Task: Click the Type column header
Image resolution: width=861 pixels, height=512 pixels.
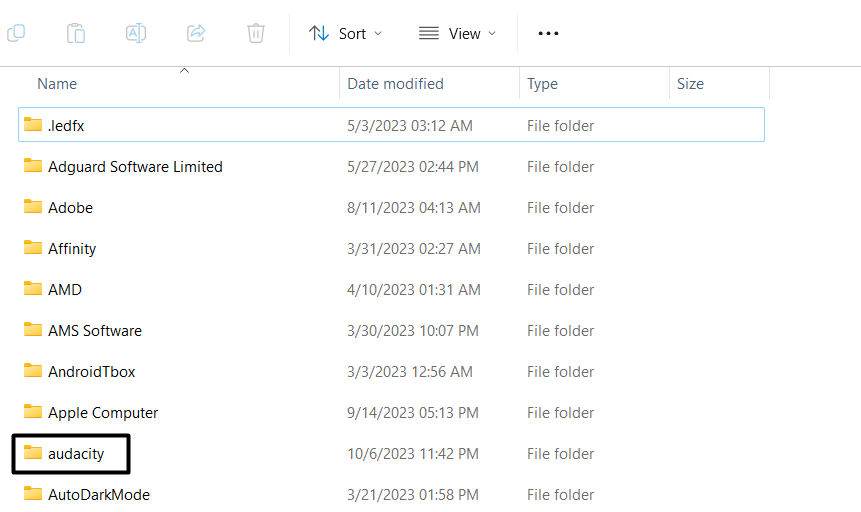Action: (542, 84)
